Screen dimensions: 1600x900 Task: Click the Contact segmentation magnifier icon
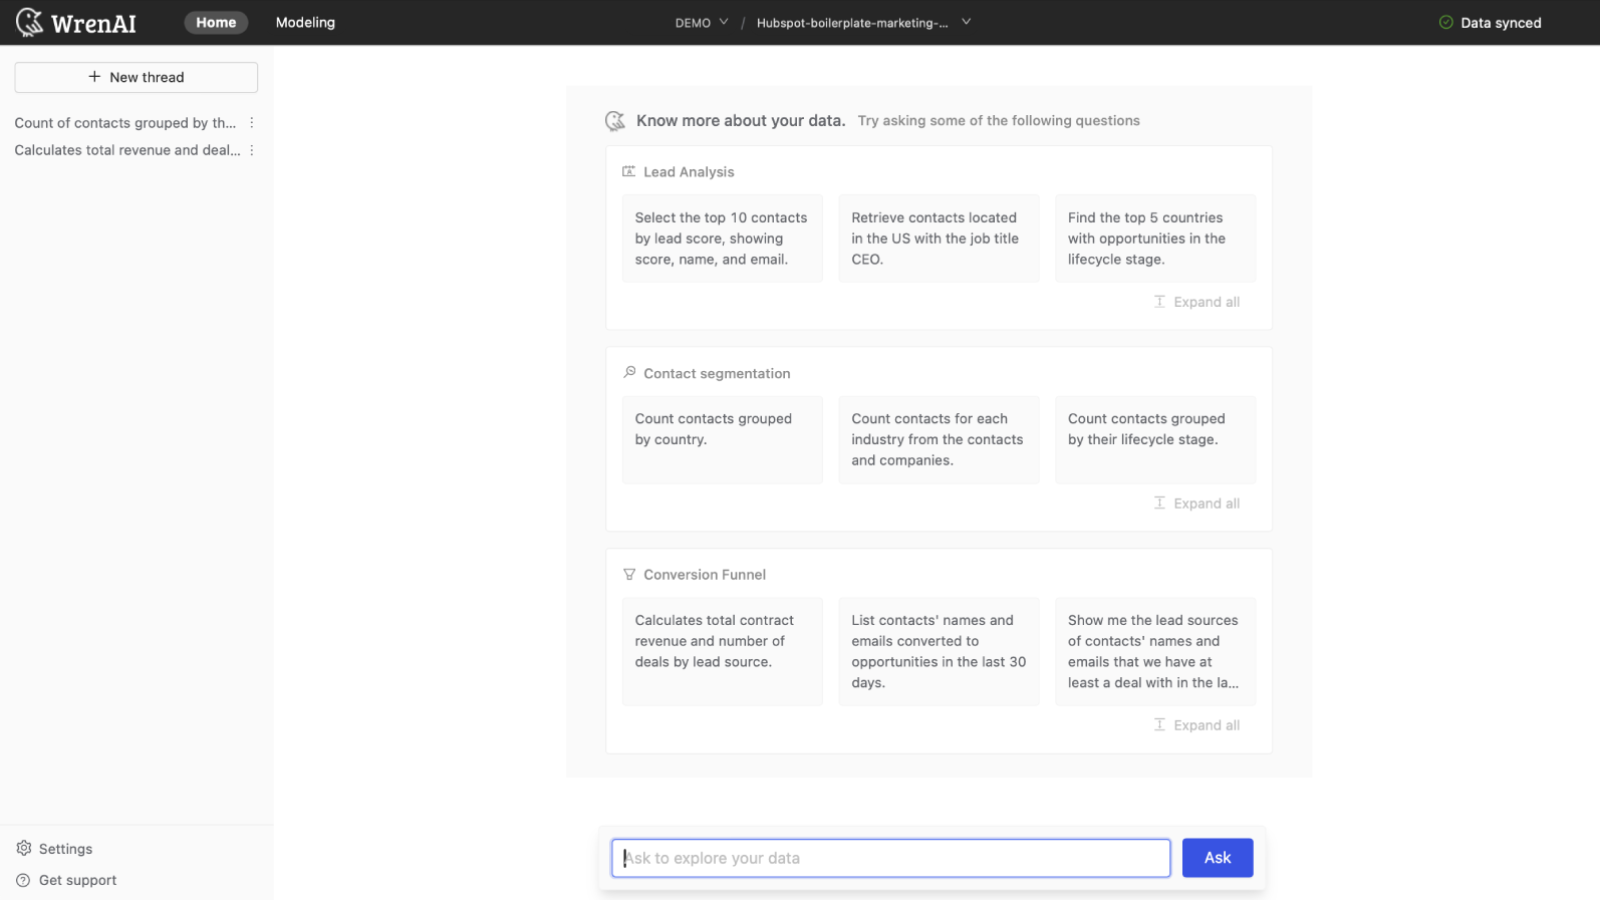click(x=629, y=372)
